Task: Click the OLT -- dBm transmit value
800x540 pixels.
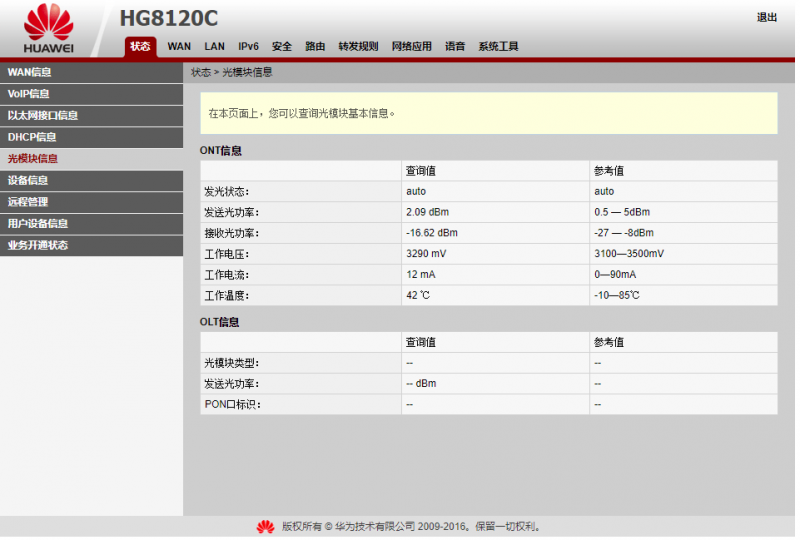Action: 421,383
